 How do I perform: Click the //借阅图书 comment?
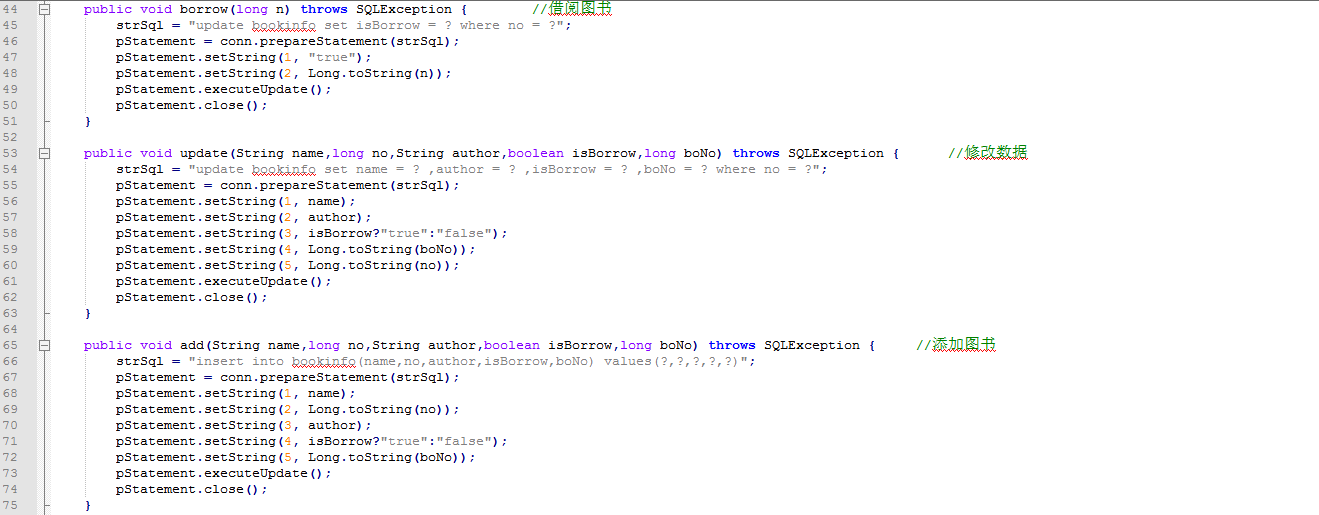click(x=571, y=9)
